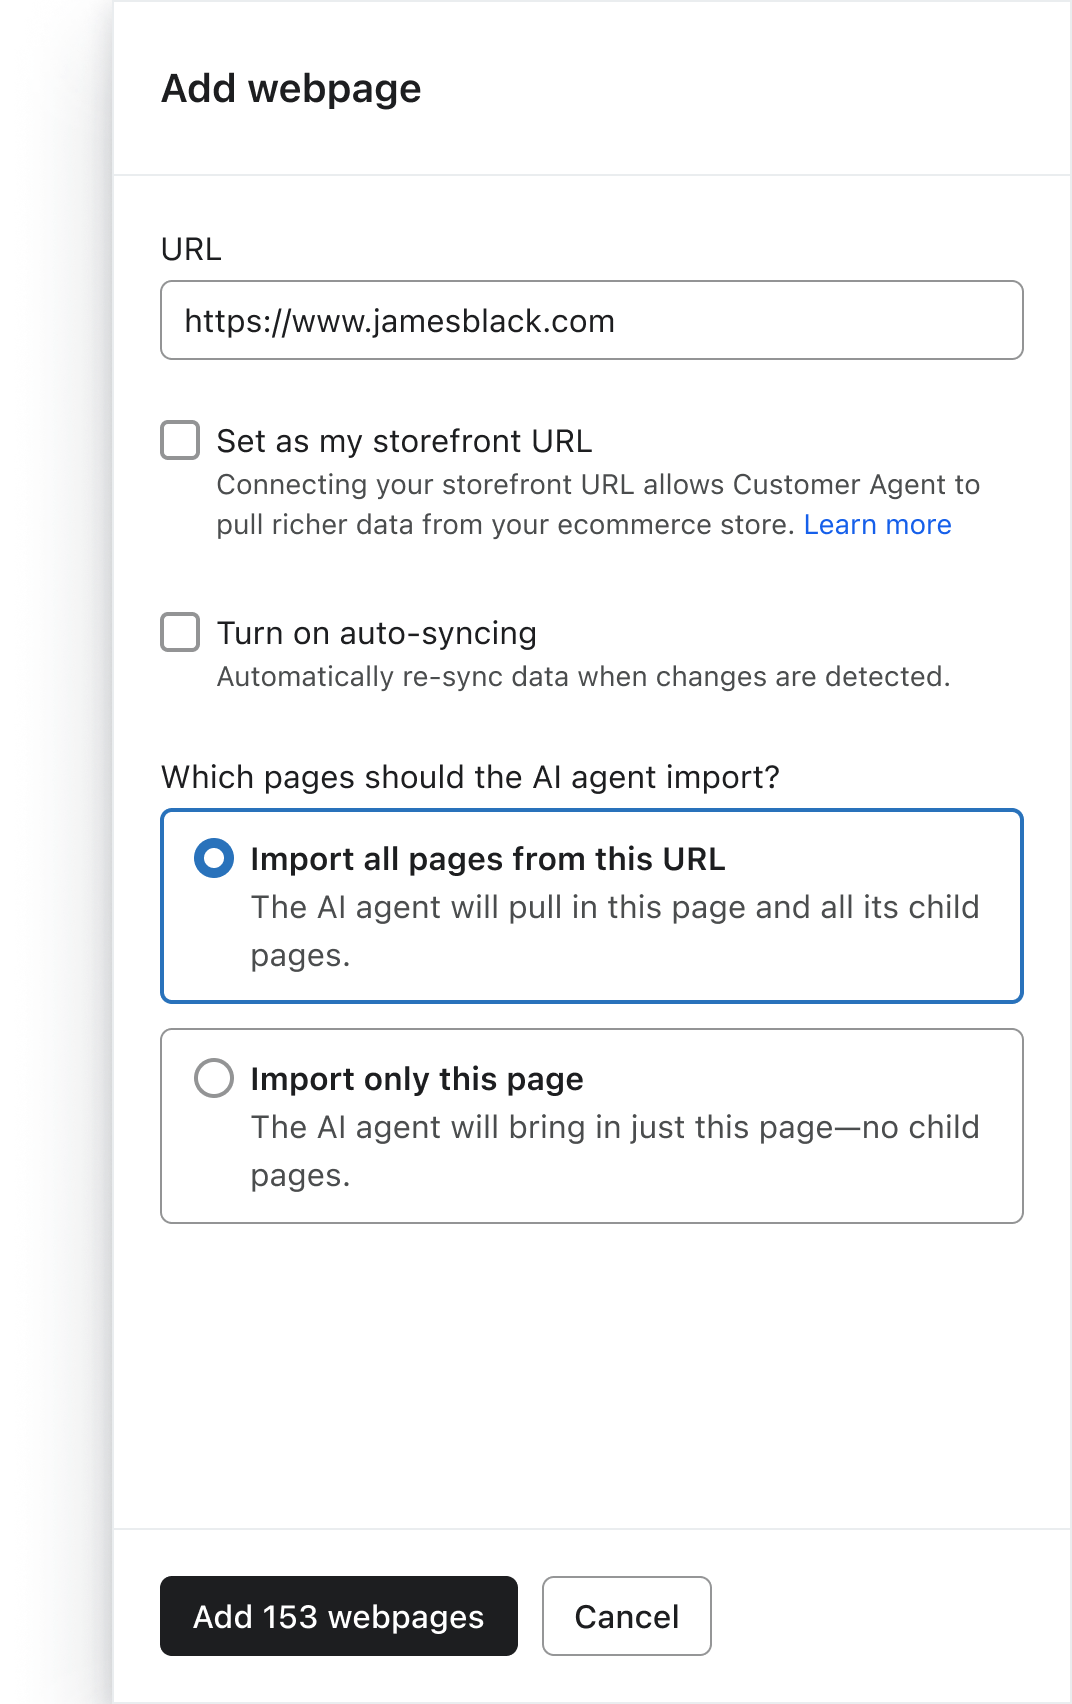Screen dimensions: 1072x1704
Task: Select the Import all pages radio button
Action: click(214, 858)
